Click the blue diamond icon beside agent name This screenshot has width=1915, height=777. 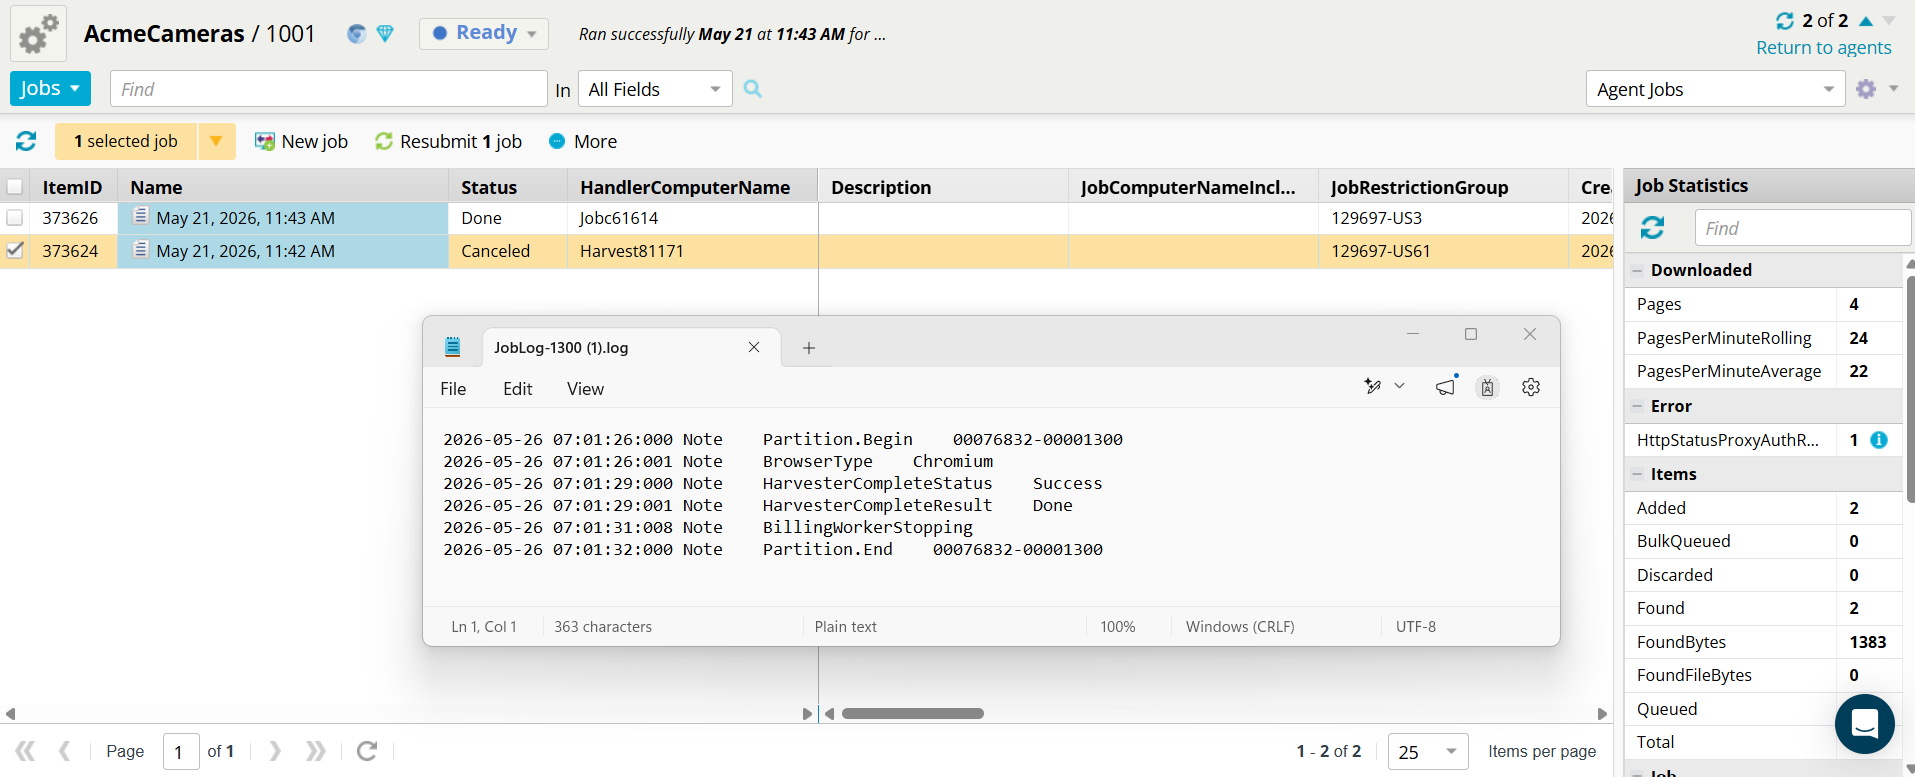[x=385, y=34]
